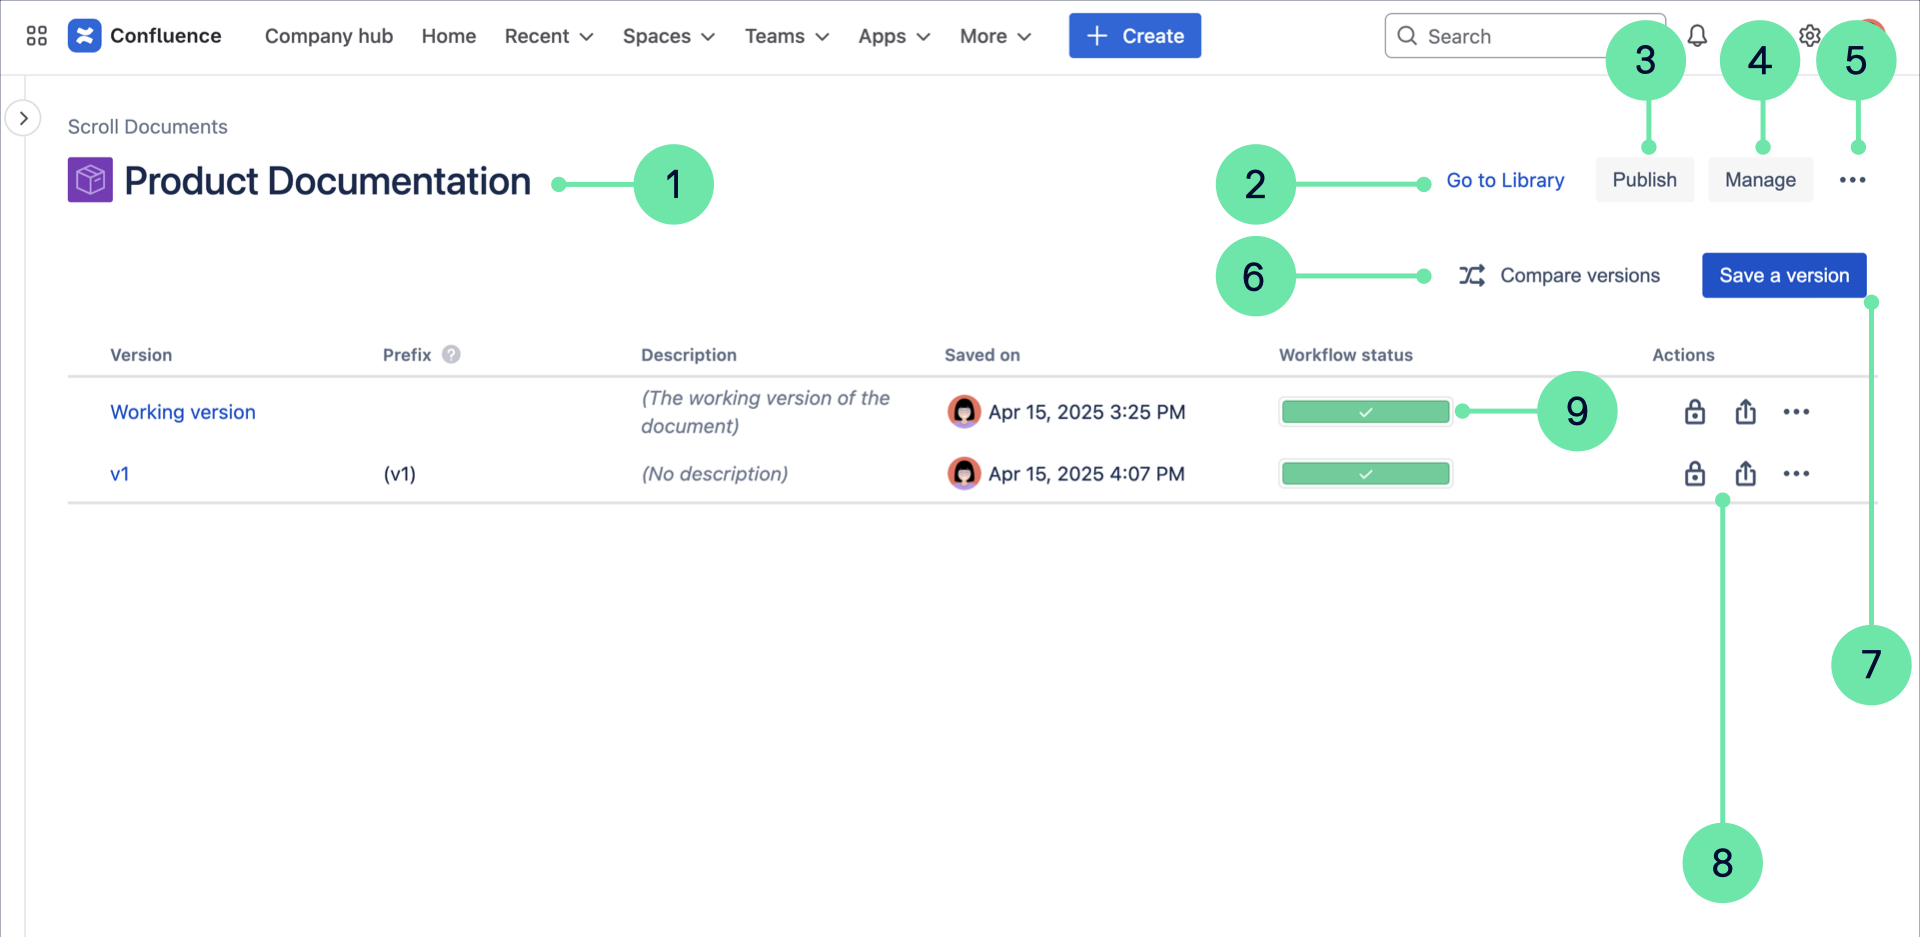1920x937 pixels.
Task: Go to Company hub
Action: pyautogui.click(x=328, y=36)
